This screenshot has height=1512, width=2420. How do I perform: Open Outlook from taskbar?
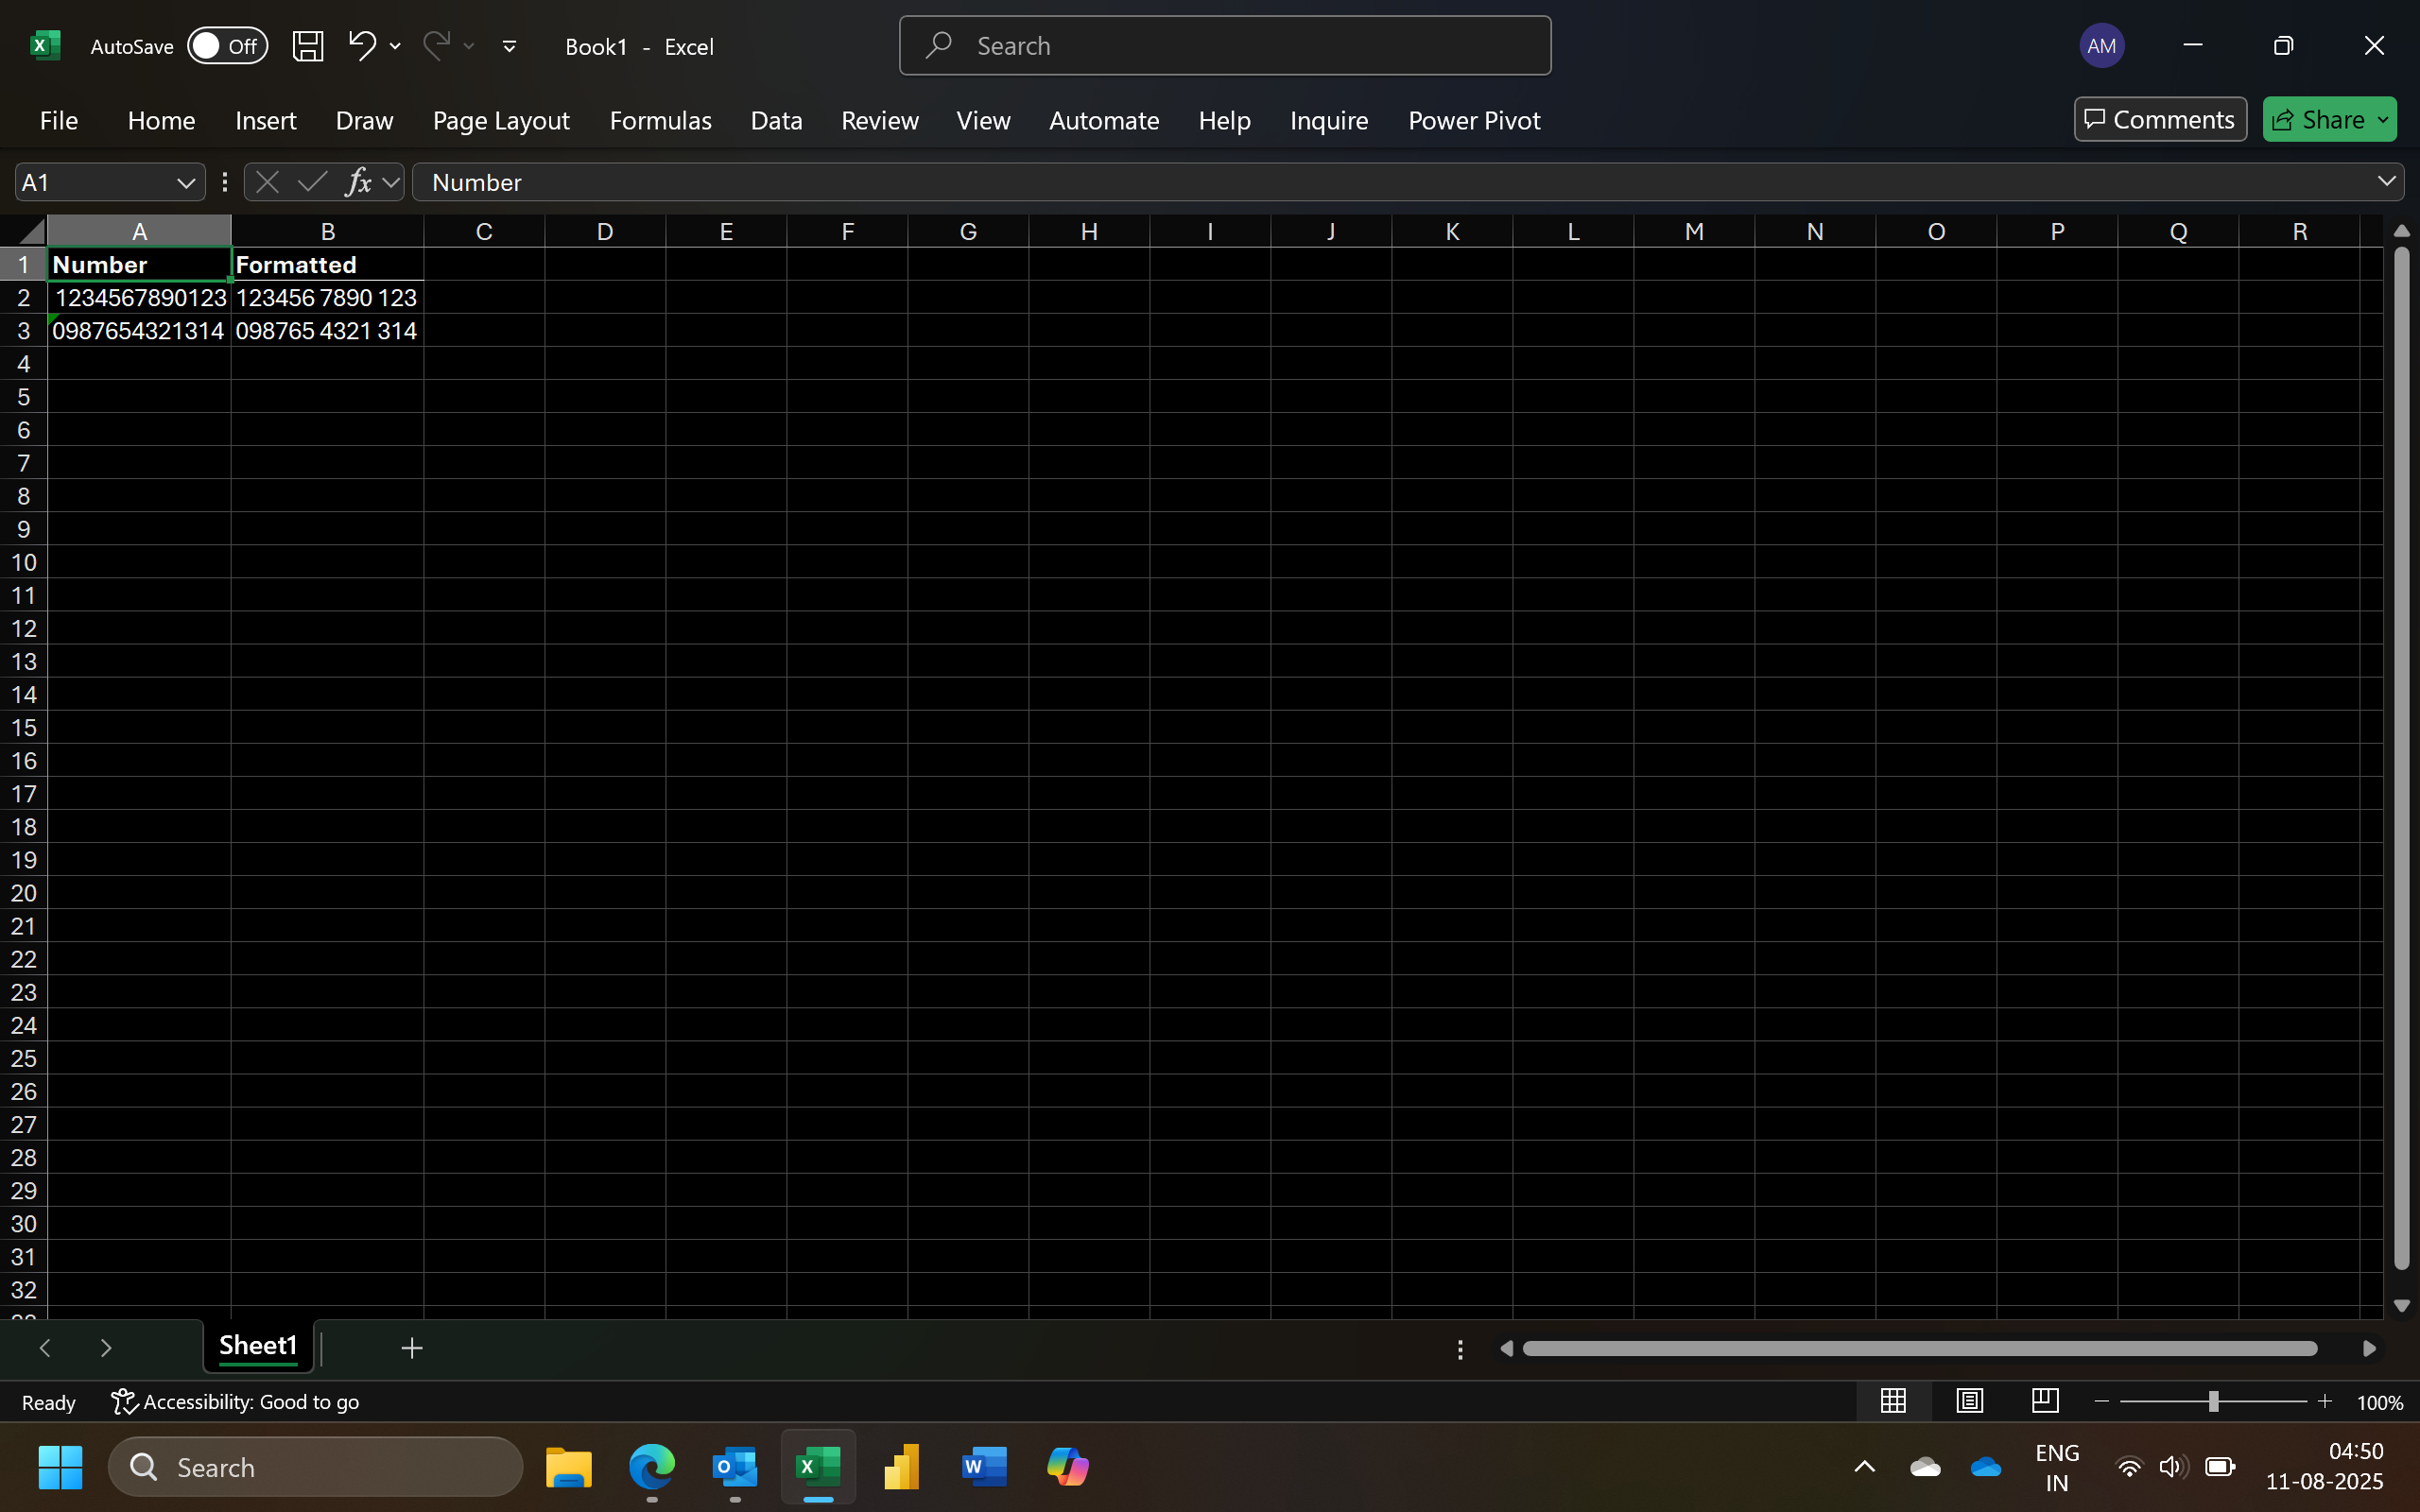735,1467
